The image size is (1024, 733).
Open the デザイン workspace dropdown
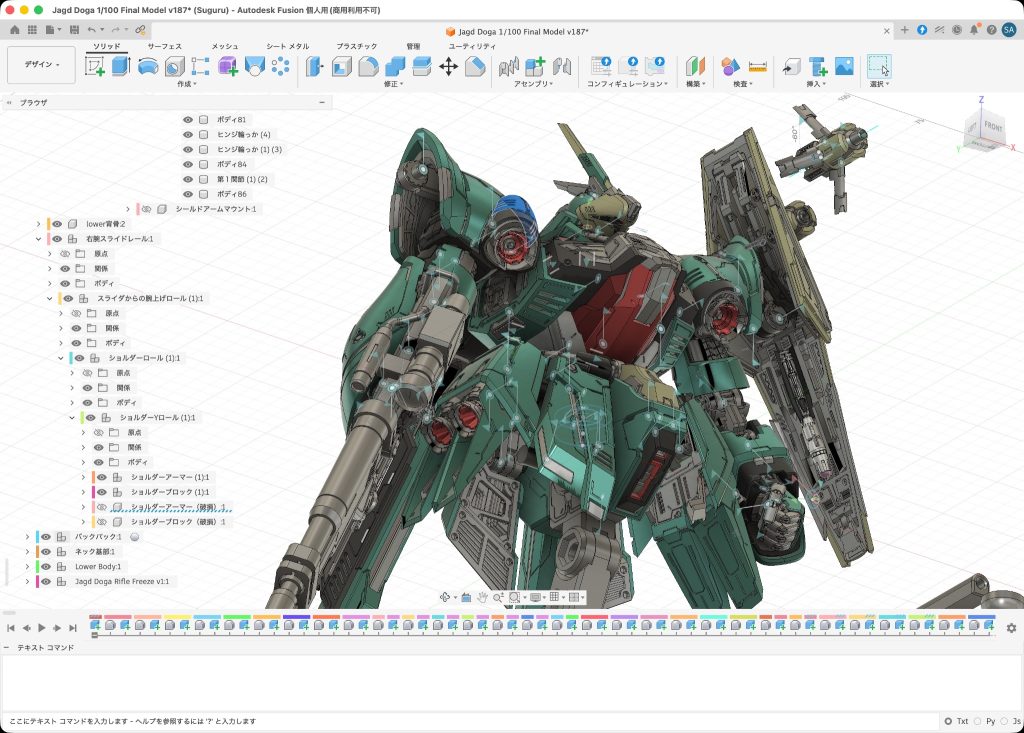(41, 65)
